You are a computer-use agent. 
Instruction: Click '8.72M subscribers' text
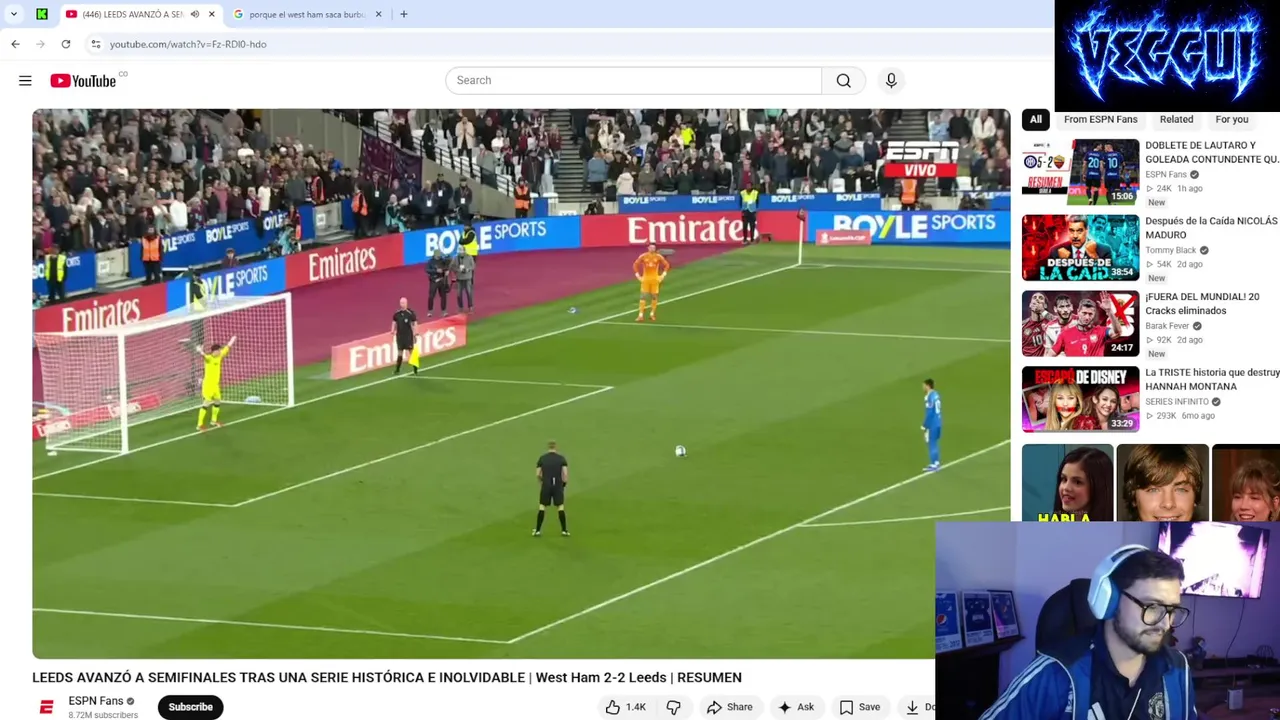pos(103,715)
